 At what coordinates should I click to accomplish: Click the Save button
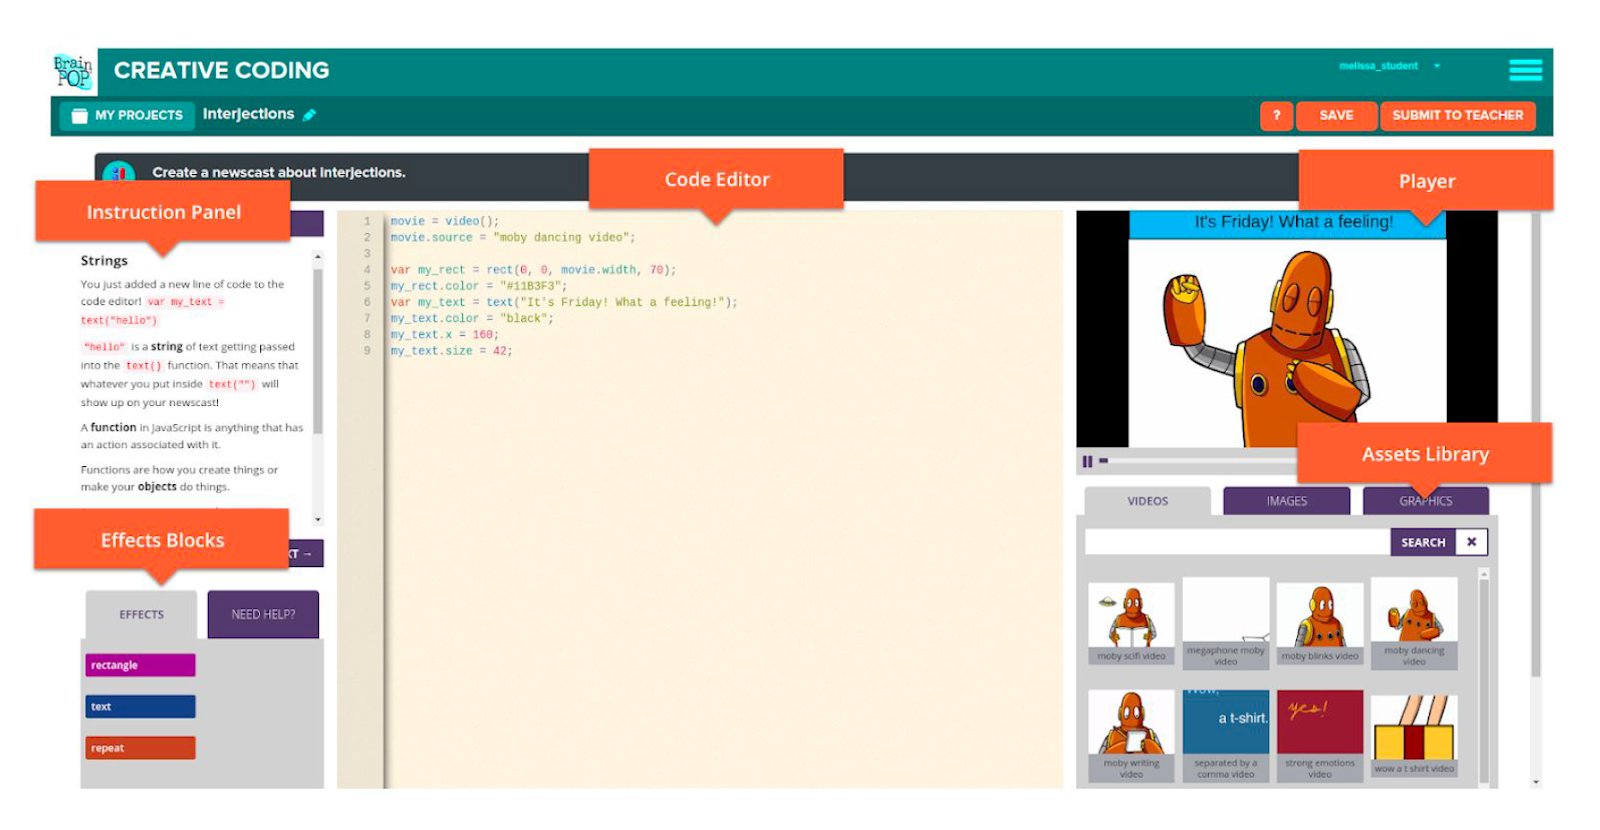click(1336, 116)
